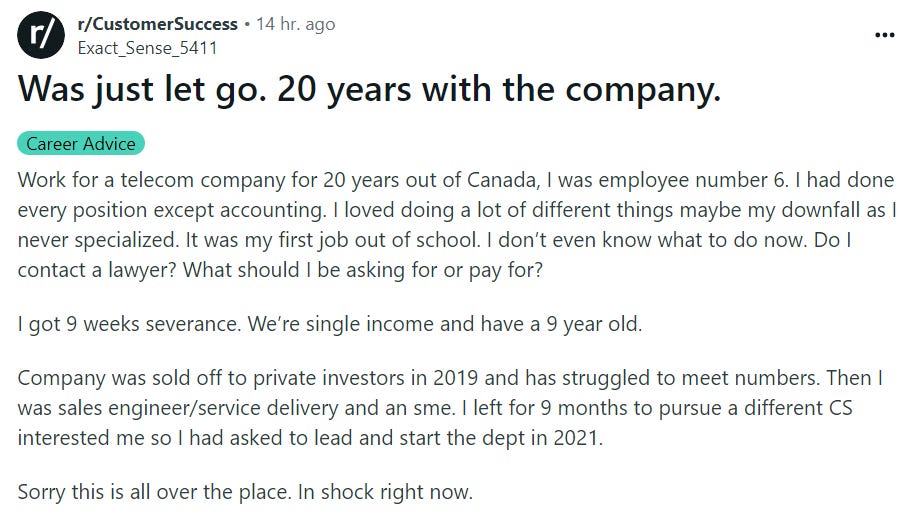Click the paragraph beginning 'Work for a telecom'
921x526 pixels.
coord(457,225)
